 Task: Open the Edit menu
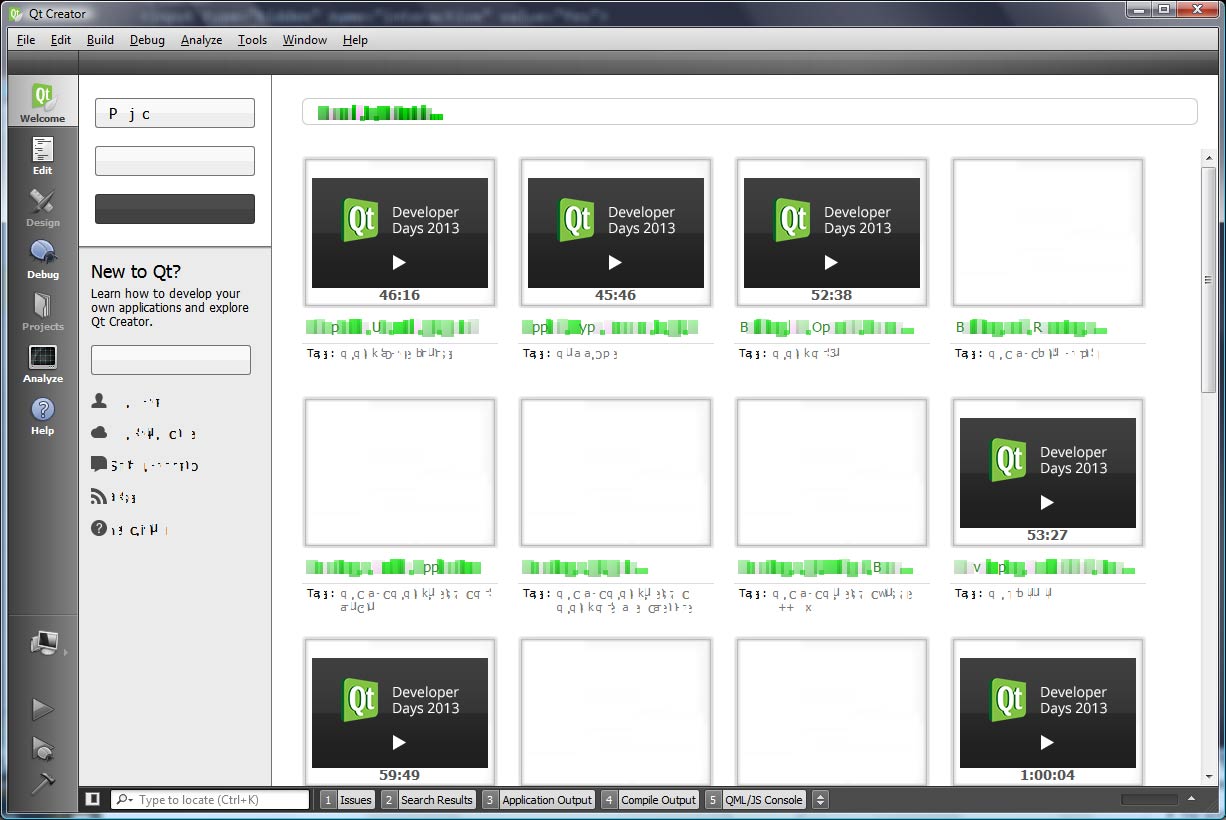click(x=61, y=40)
